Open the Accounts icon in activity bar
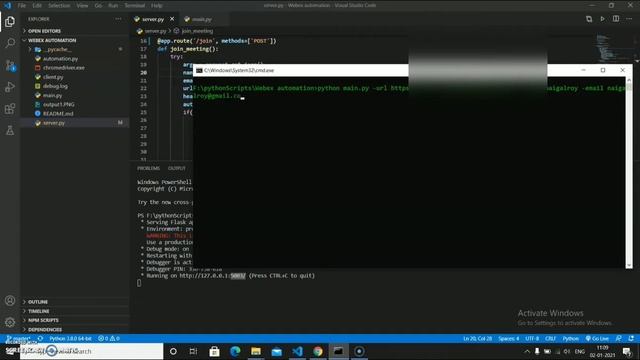 pyautogui.click(x=10, y=300)
